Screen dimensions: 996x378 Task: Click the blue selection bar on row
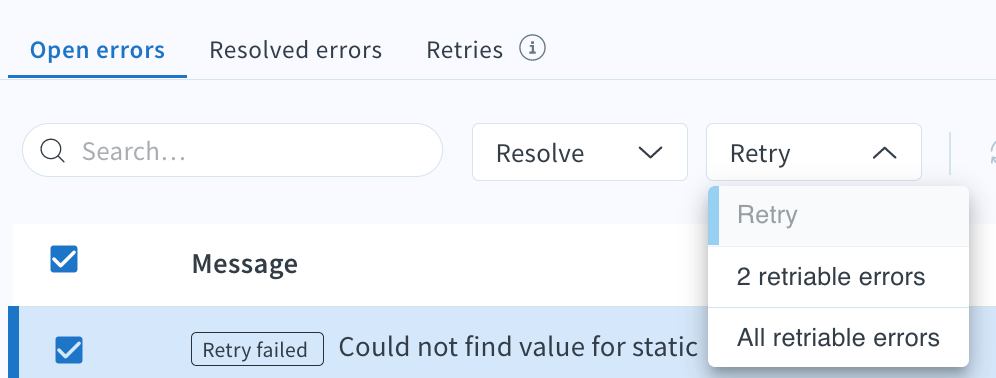coord(13,342)
